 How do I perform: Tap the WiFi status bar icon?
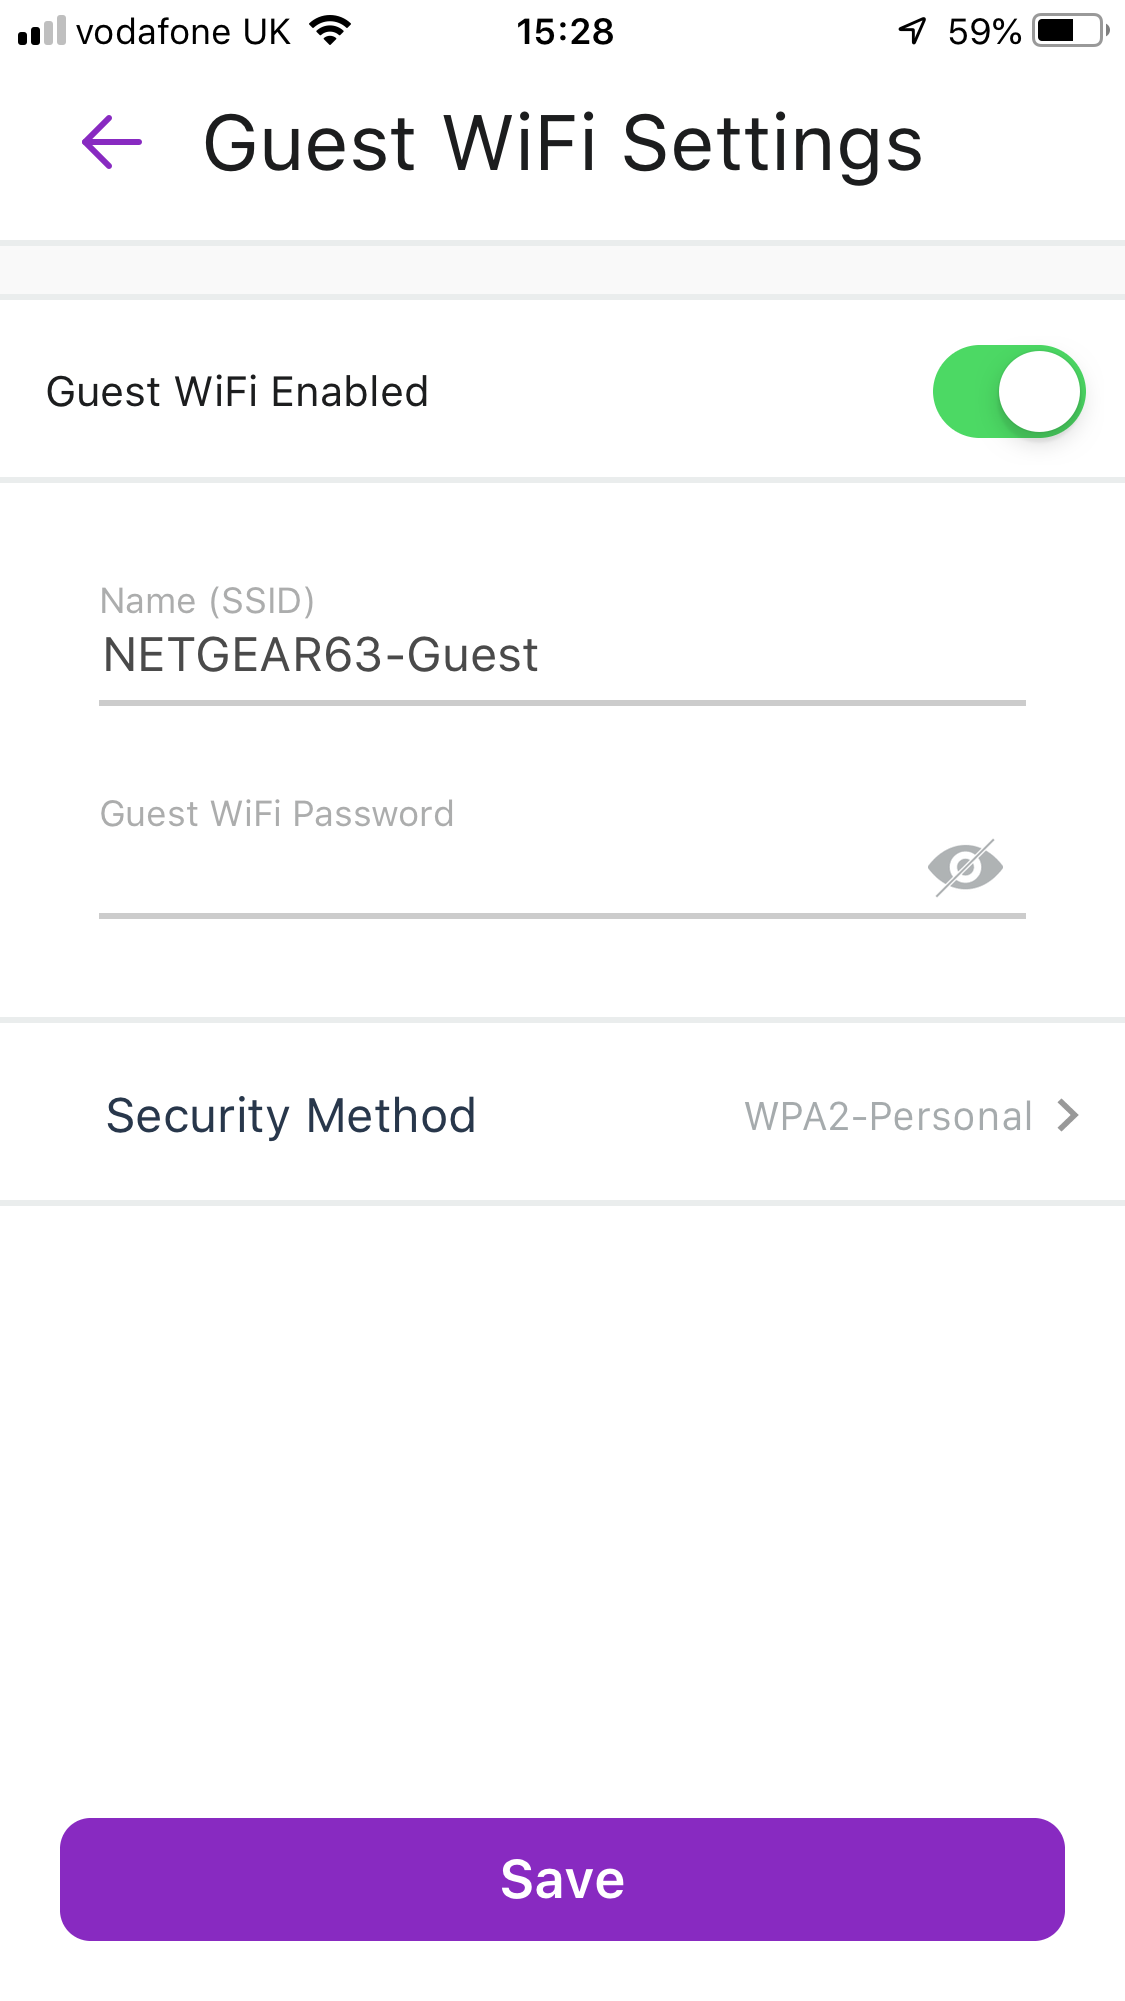click(330, 31)
